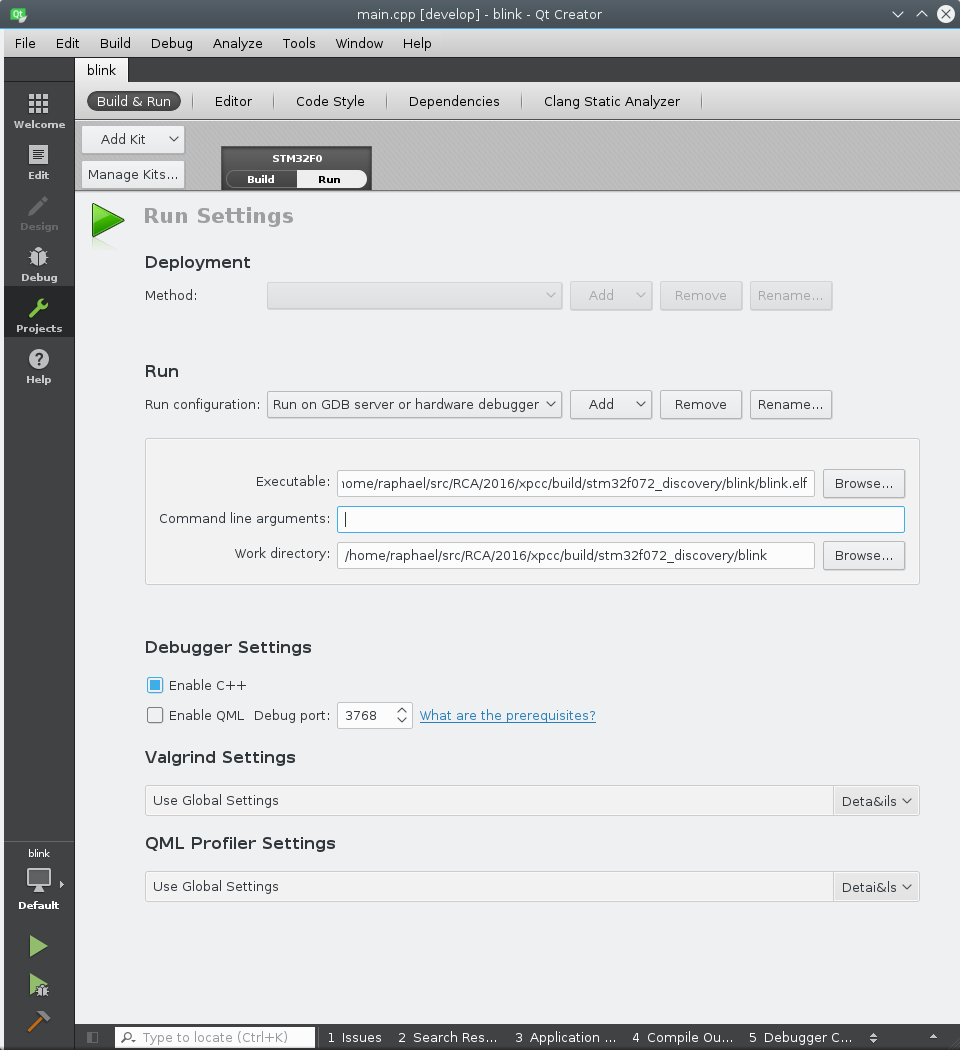Switch to the Dependencies tab
The image size is (960, 1050).
coord(454,101)
